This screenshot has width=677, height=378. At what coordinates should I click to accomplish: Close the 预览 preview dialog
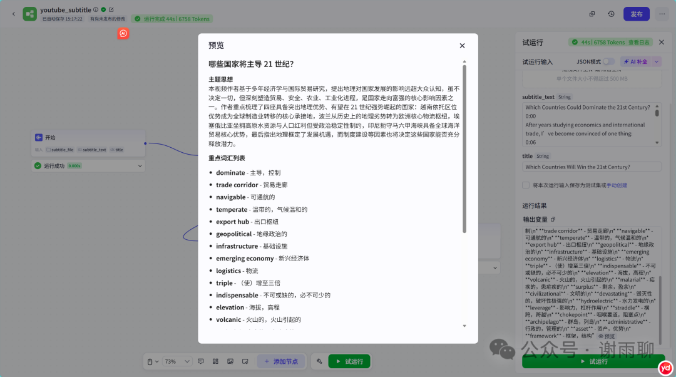click(x=462, y=45)
